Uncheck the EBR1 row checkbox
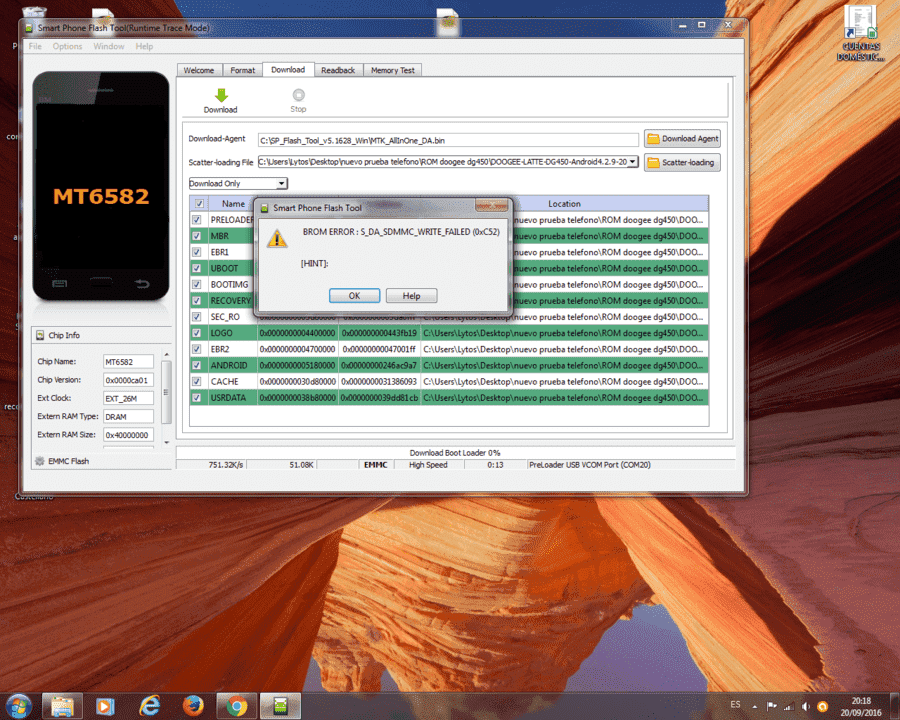 (x=197, y=252)
